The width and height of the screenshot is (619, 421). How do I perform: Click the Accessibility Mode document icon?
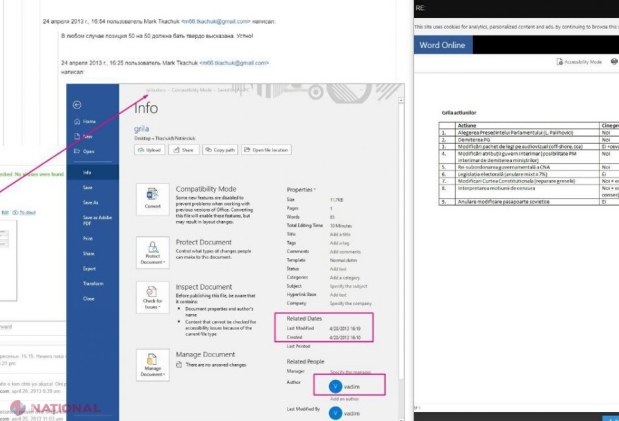(x=559, y=62)
